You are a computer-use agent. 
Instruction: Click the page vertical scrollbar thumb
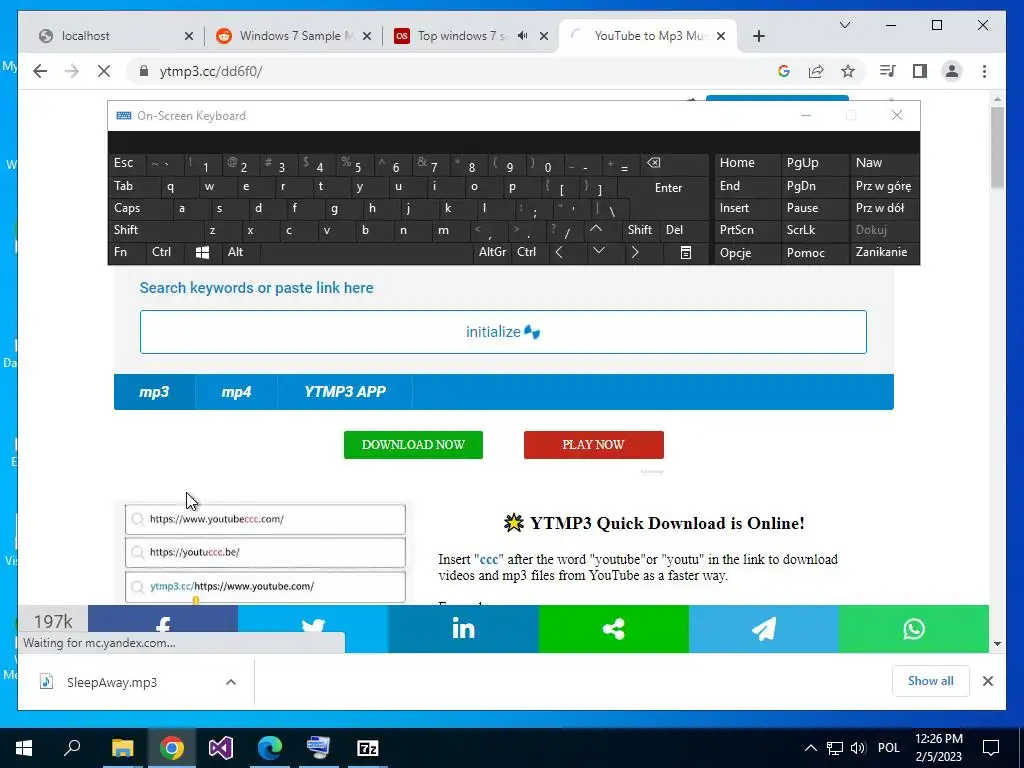pos(997,148)
